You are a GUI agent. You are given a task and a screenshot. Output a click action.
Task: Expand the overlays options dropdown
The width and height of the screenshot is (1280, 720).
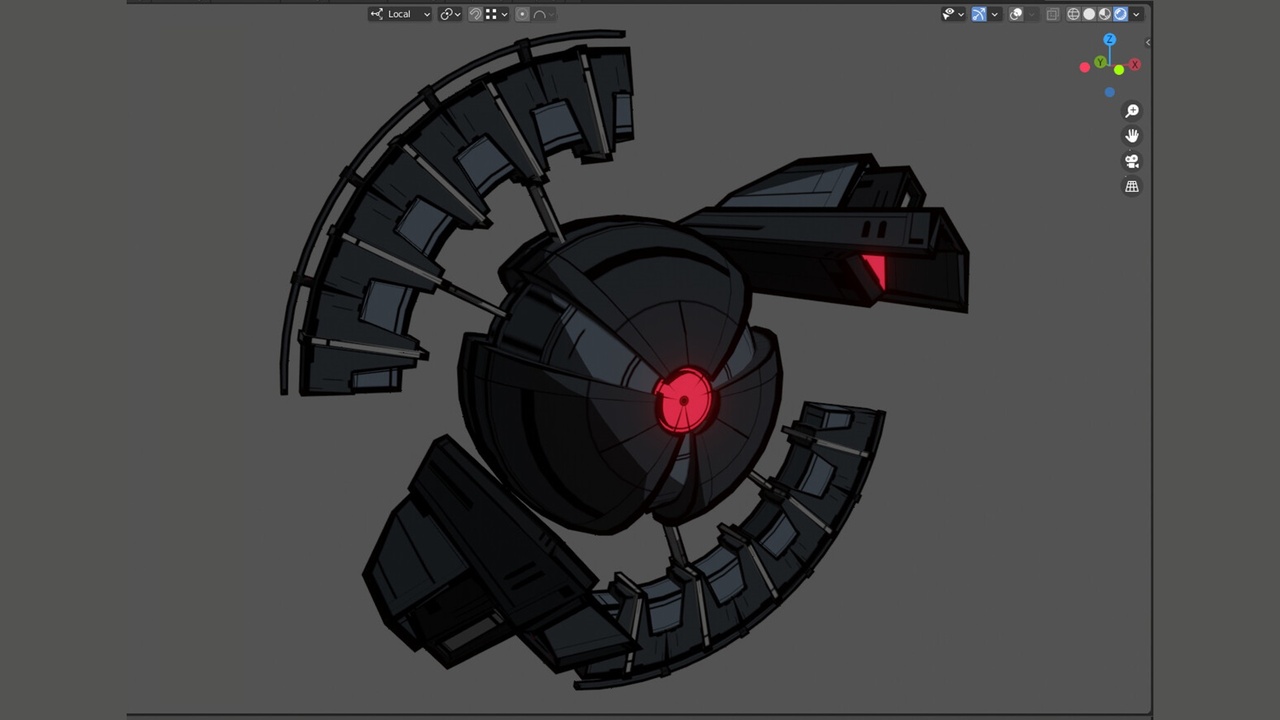(x=1031, y=14)
